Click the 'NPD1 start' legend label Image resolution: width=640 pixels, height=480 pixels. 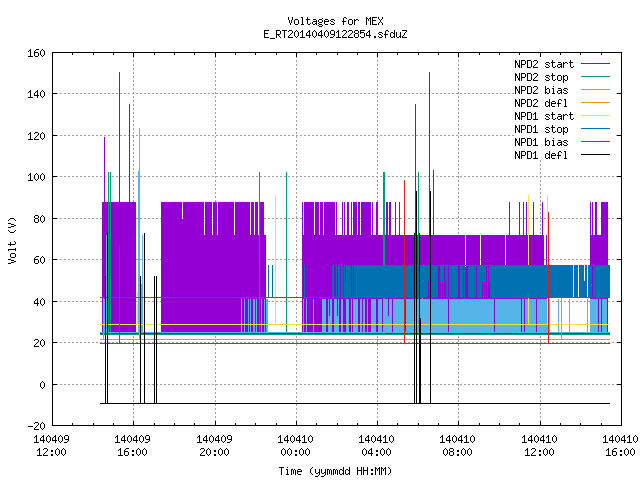click(x=544, y=116)
